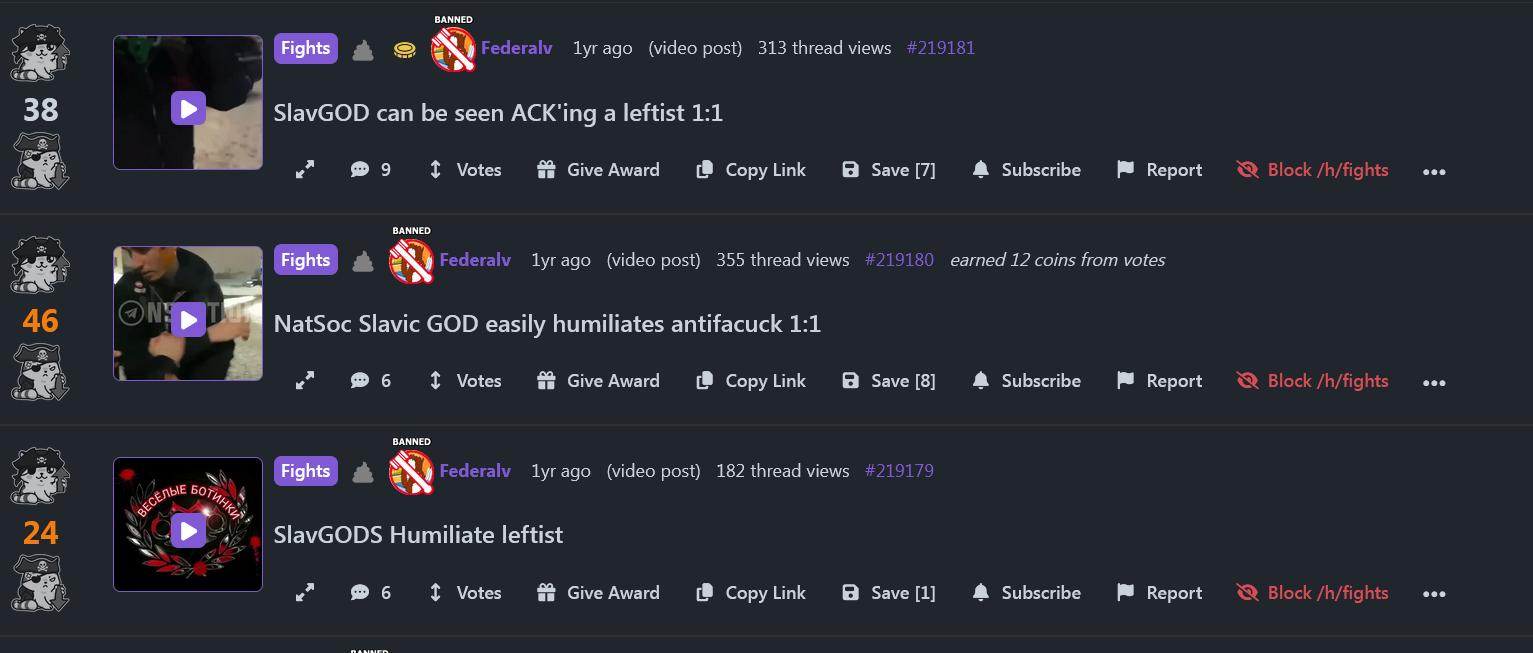Block /h/fights from the first post
The width and height of the screenshot is (1533, 653).
(1313, 170)
